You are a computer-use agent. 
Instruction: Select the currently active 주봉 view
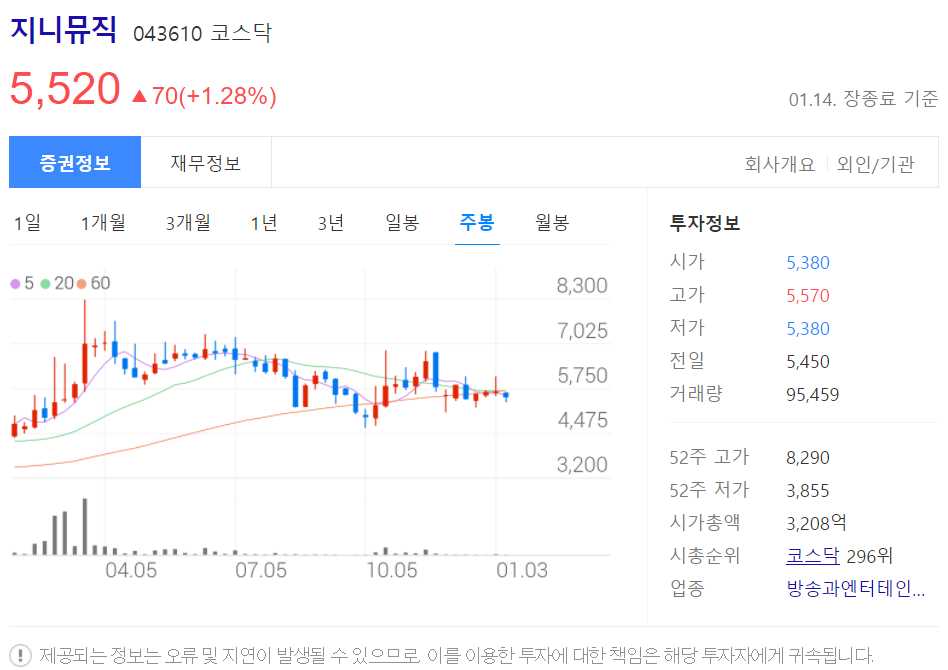tap(476, 223)
